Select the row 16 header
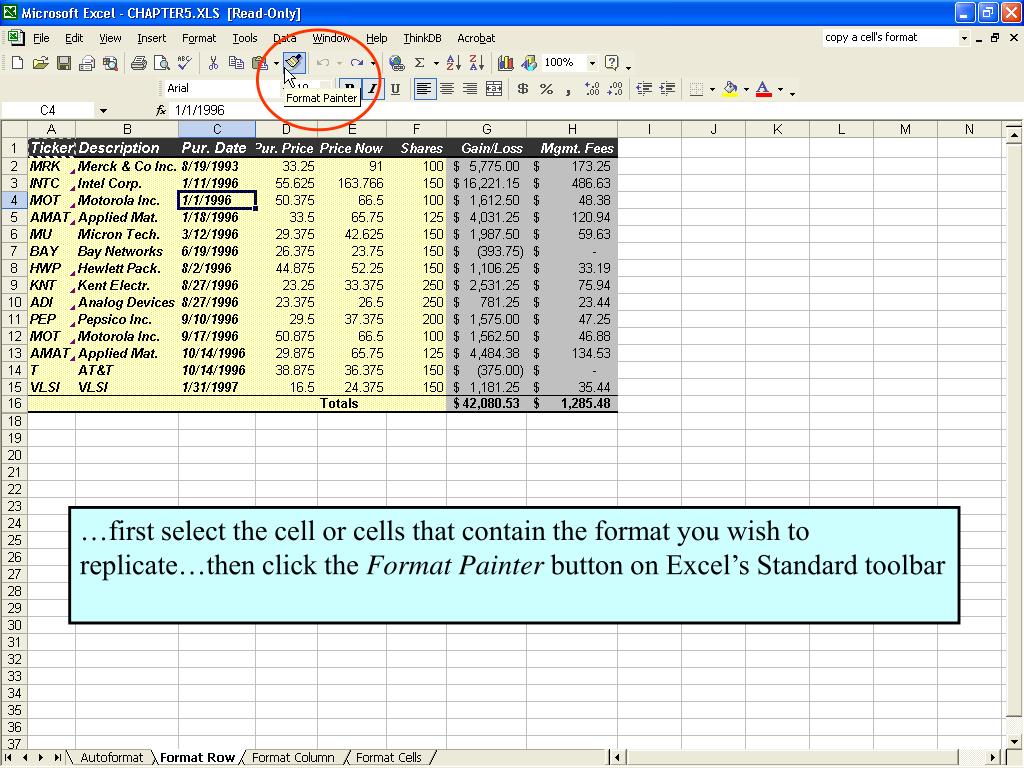This screenshot has height=768, width=1024. point(14,404)
